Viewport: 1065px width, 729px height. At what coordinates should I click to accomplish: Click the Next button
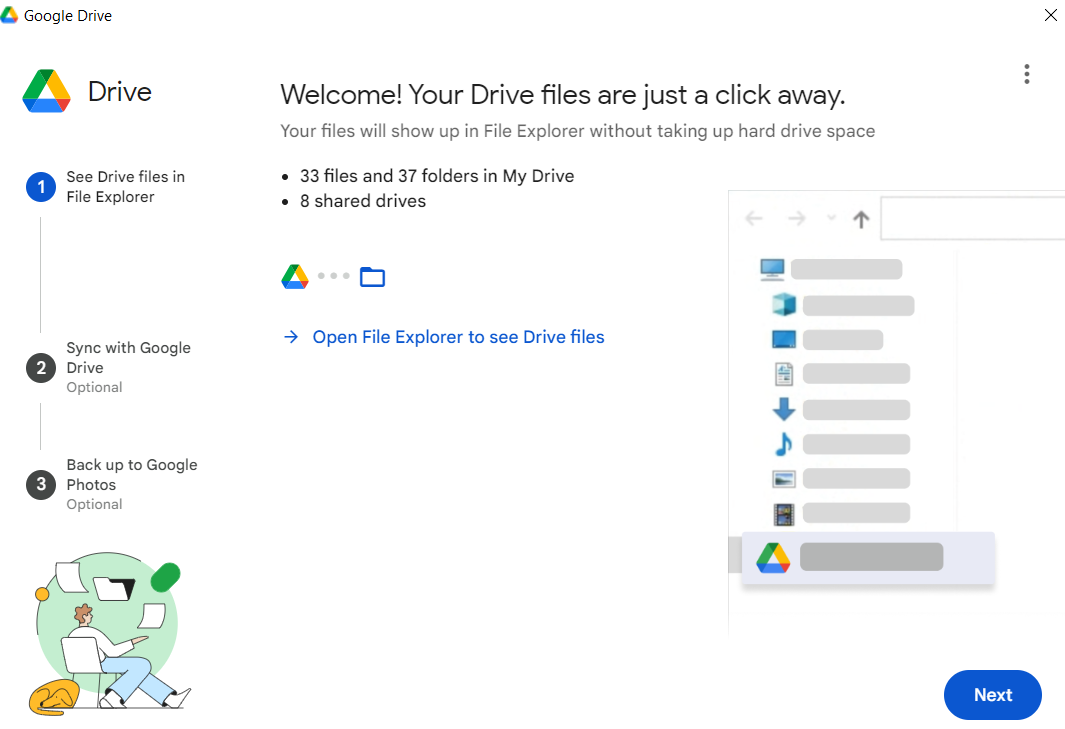[992, 694]
